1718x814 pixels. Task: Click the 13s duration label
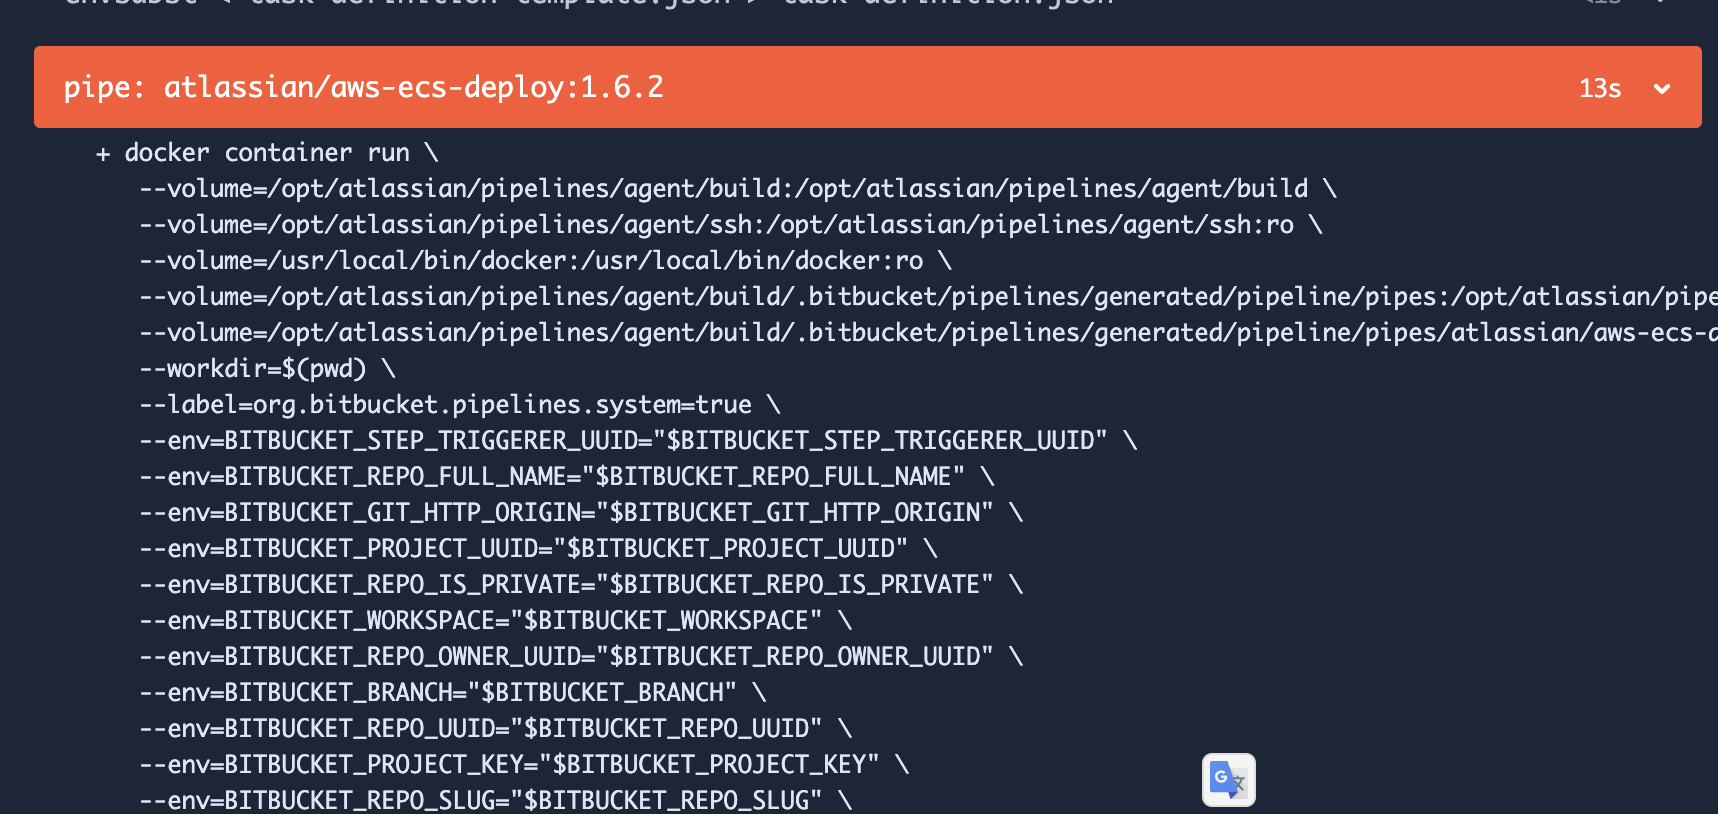(1600, 88)
